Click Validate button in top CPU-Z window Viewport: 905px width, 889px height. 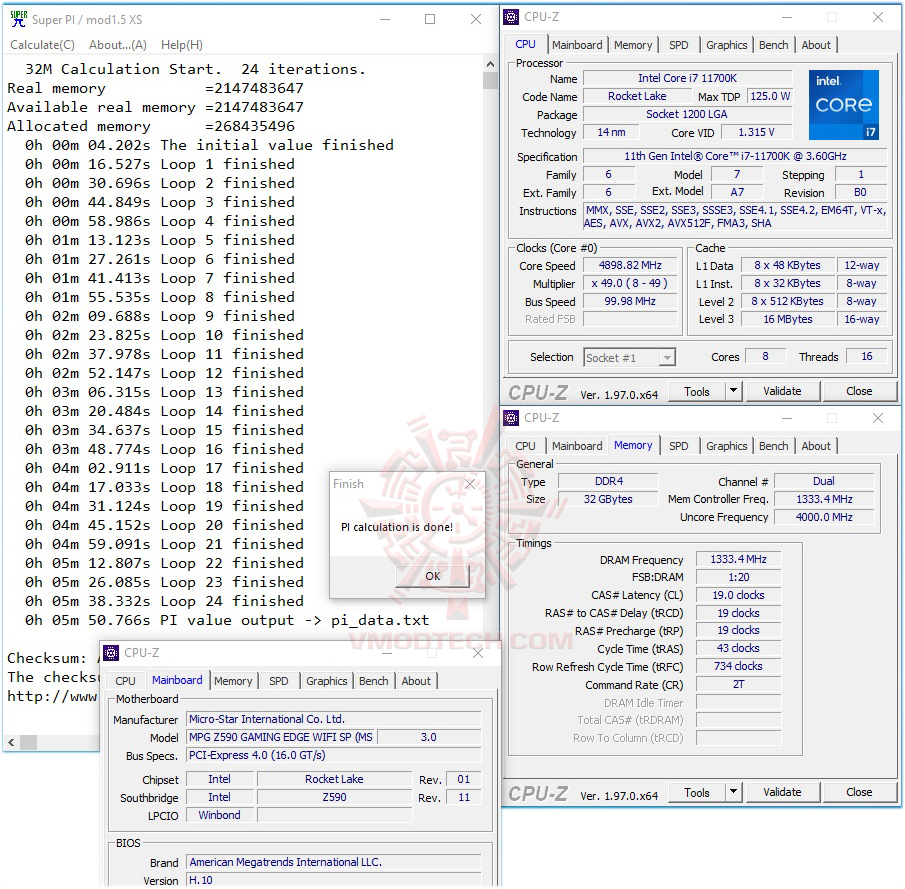[782, 391]
